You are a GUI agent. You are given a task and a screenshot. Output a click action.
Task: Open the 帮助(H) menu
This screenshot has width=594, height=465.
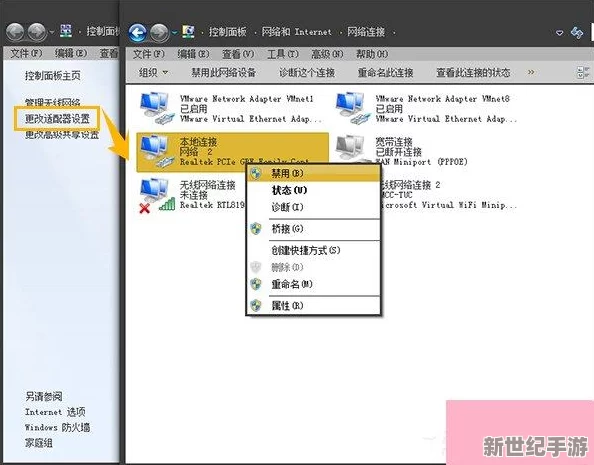coord(372,54)
